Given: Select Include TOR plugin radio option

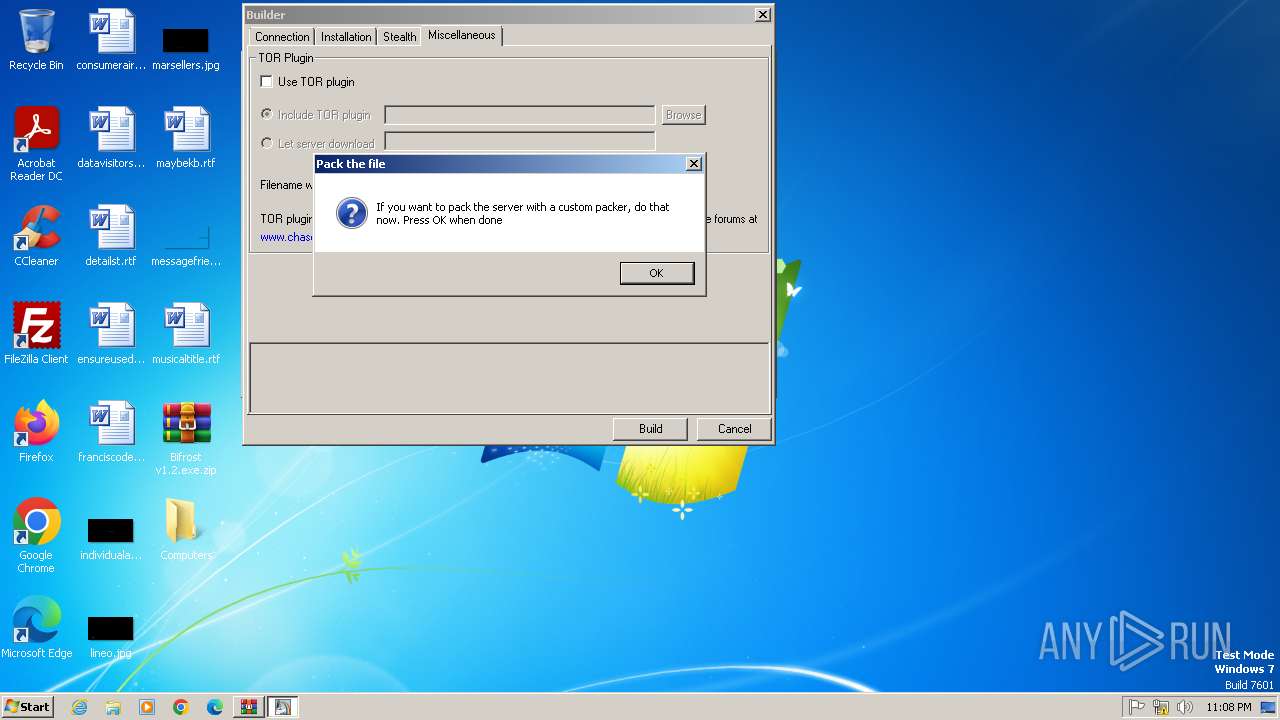Looking at the screenshot, I should (266, 115).
